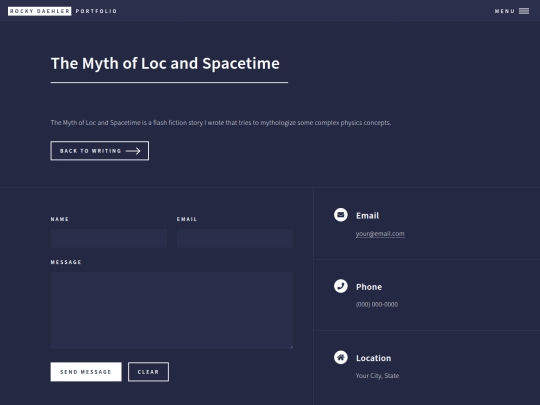Click the Email contact heading
The width and height of the screenshot is (540, 405).
coord(367,216)
